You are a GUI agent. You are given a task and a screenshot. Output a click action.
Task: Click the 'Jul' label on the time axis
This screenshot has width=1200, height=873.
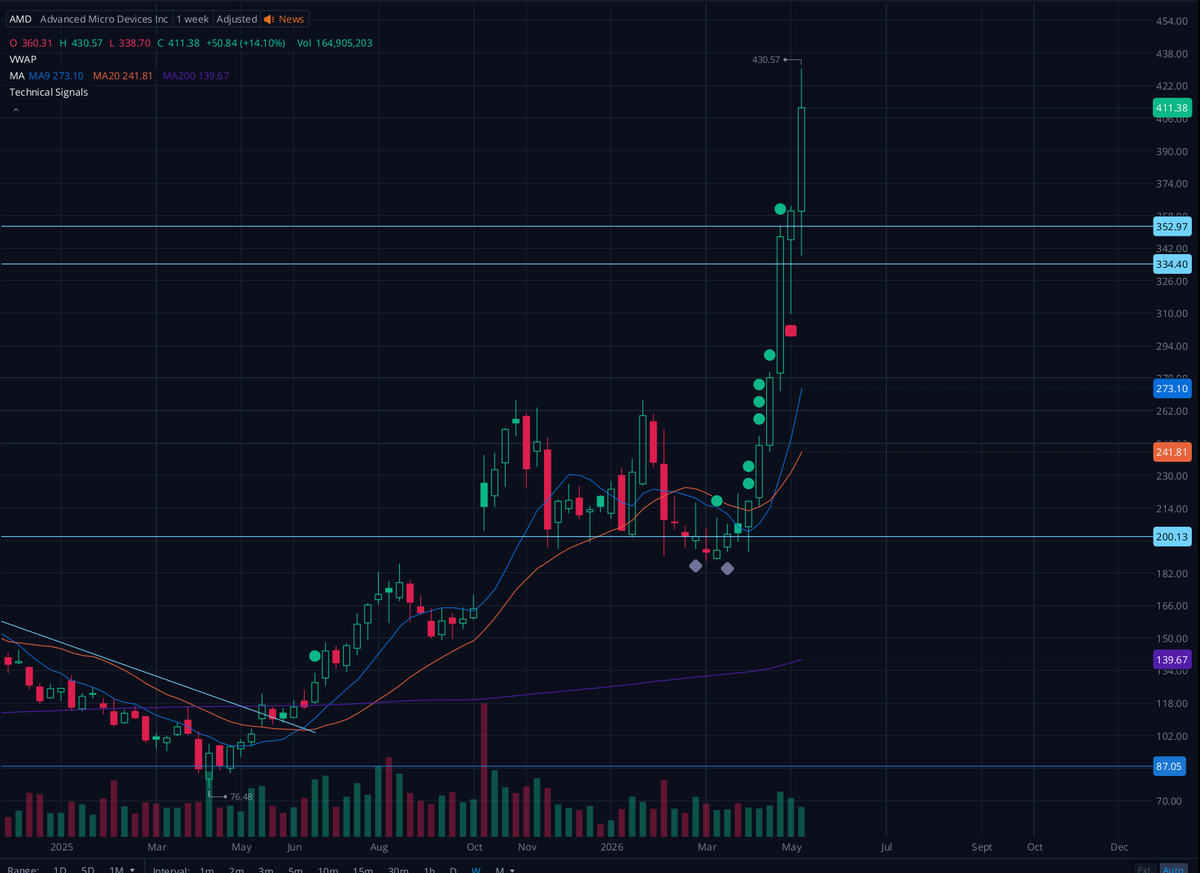pos(886,847)
